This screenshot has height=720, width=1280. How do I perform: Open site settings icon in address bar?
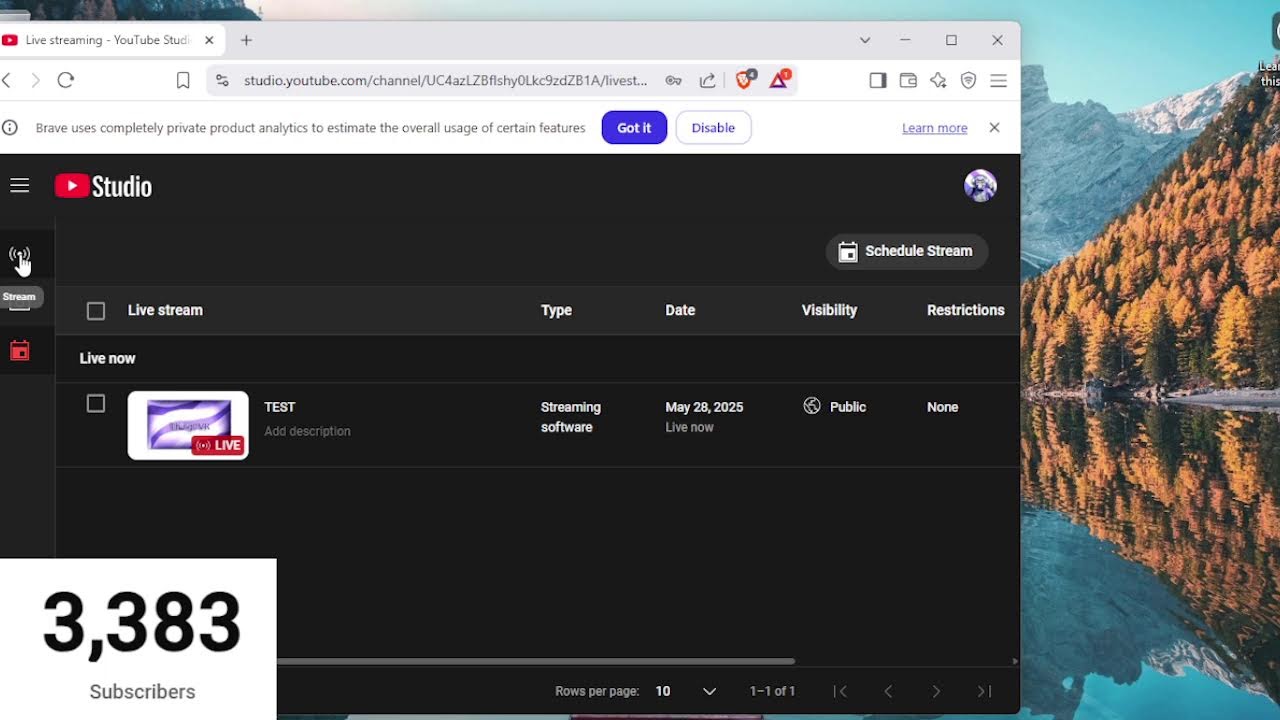click(222, 80)
